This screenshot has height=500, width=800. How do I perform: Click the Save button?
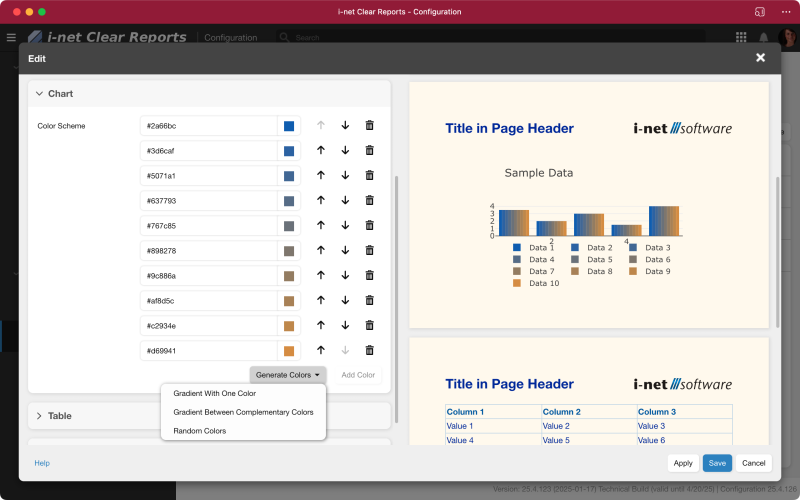pos(717,463)
